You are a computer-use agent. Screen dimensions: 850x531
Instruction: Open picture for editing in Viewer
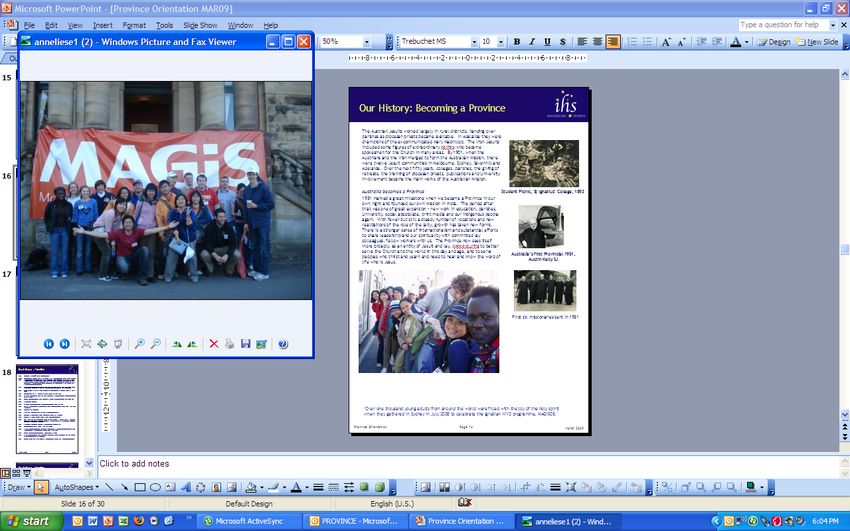point(261,344)
